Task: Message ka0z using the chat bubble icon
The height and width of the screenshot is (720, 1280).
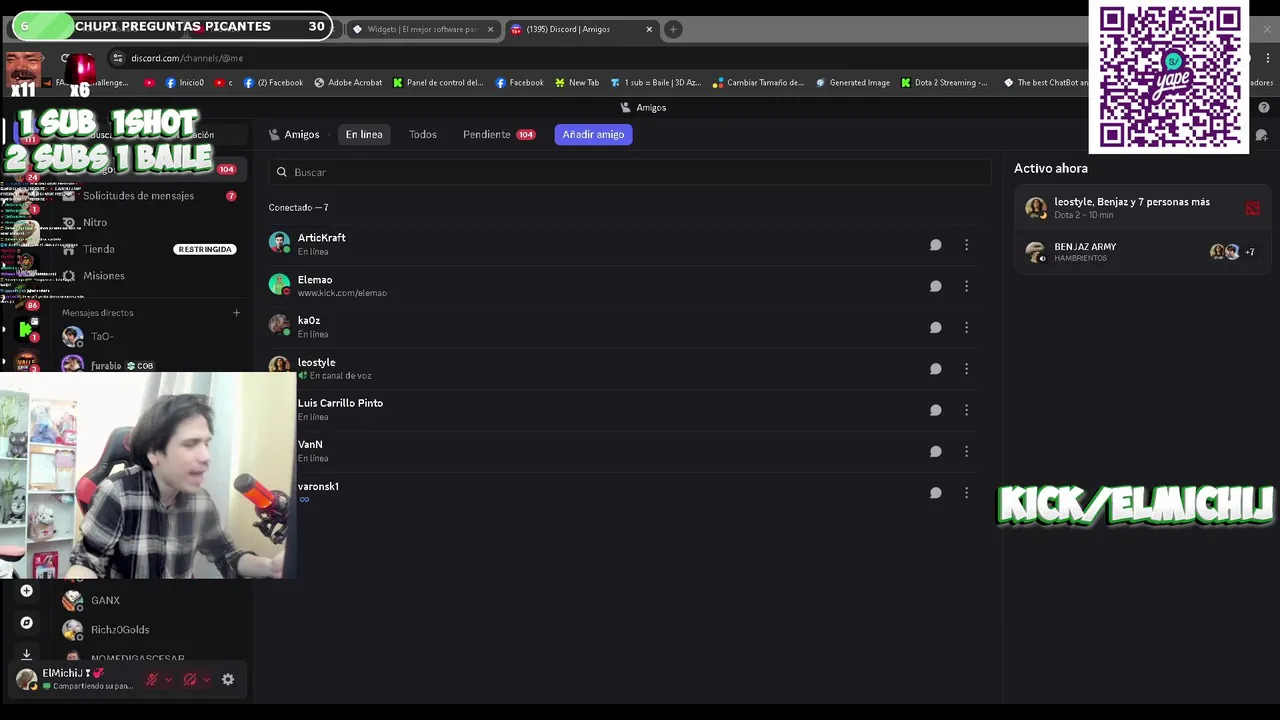Action: pyautogui.click(x=935, y=327)
